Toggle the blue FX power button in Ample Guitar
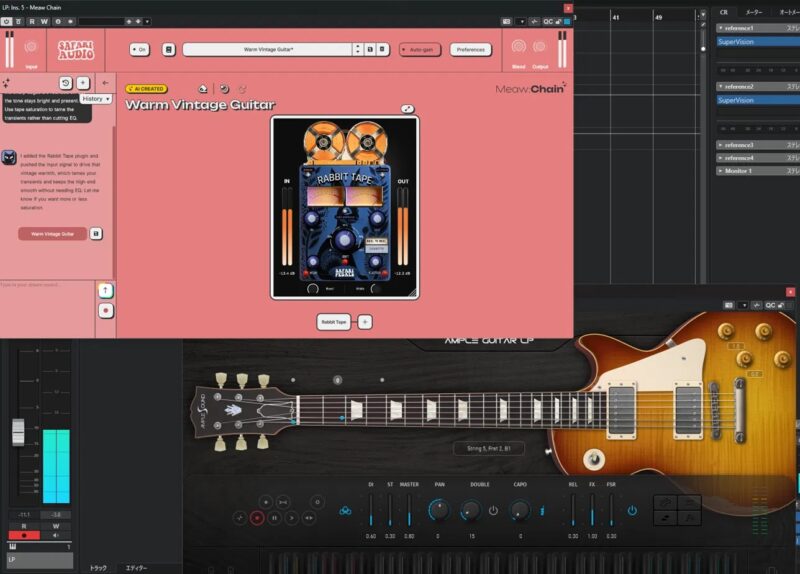The height and width of the screenshot is (574, 800). tap(632, 510)
